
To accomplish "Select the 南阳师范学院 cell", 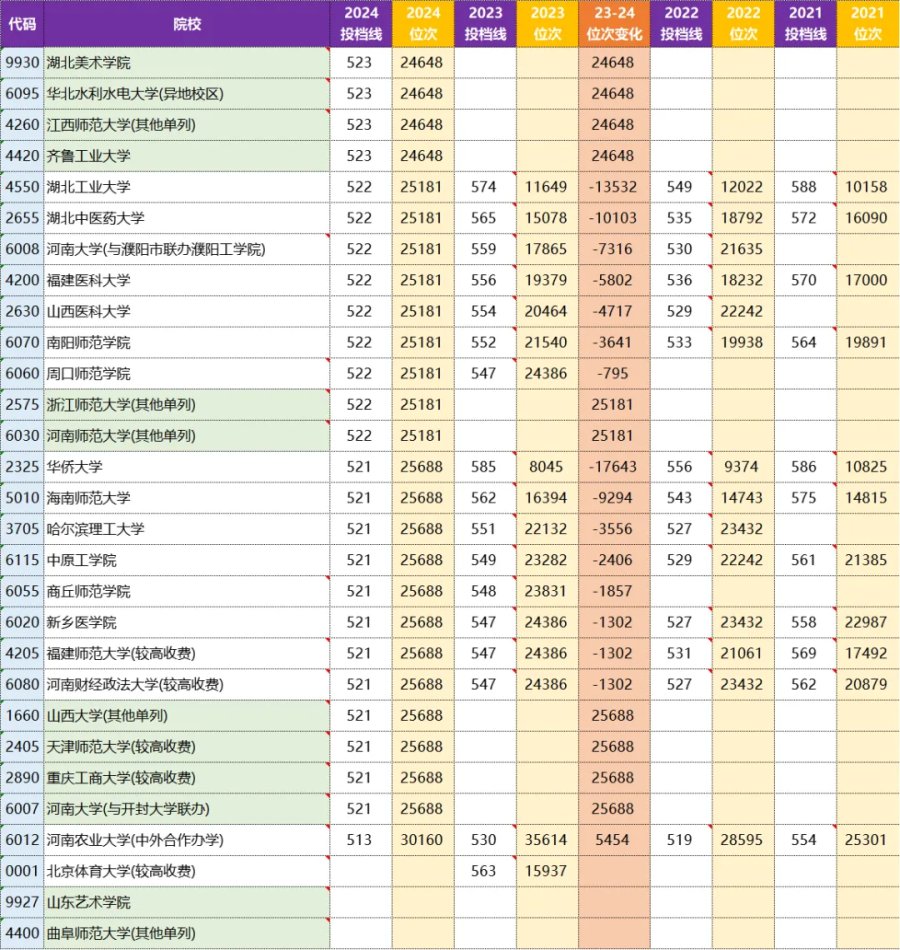I will click(x=187, y=342).
